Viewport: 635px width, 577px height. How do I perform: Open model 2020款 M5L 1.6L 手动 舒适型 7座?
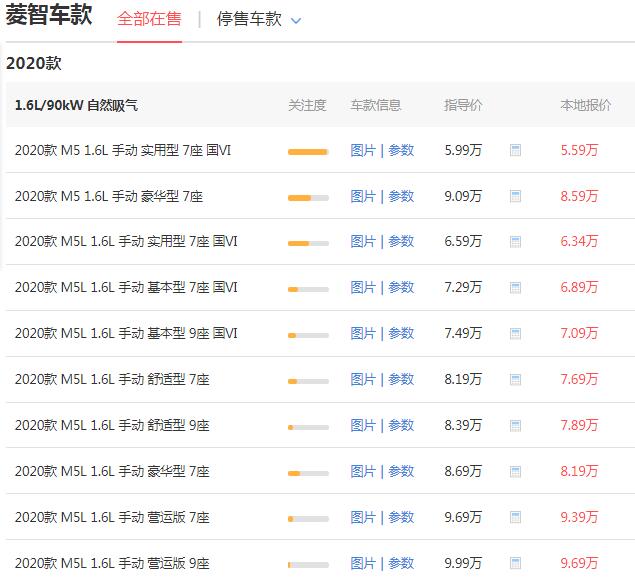coord(112,379)
